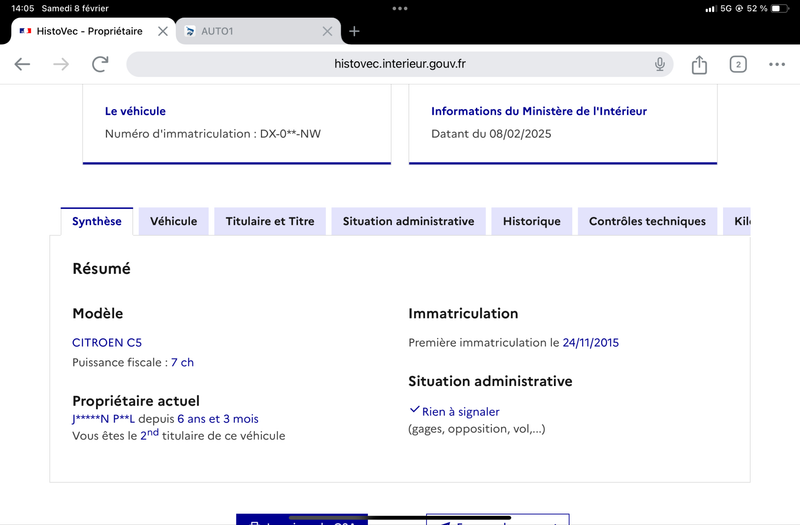
Task: Go back with the browser back arrow
Action: [22, 64]
